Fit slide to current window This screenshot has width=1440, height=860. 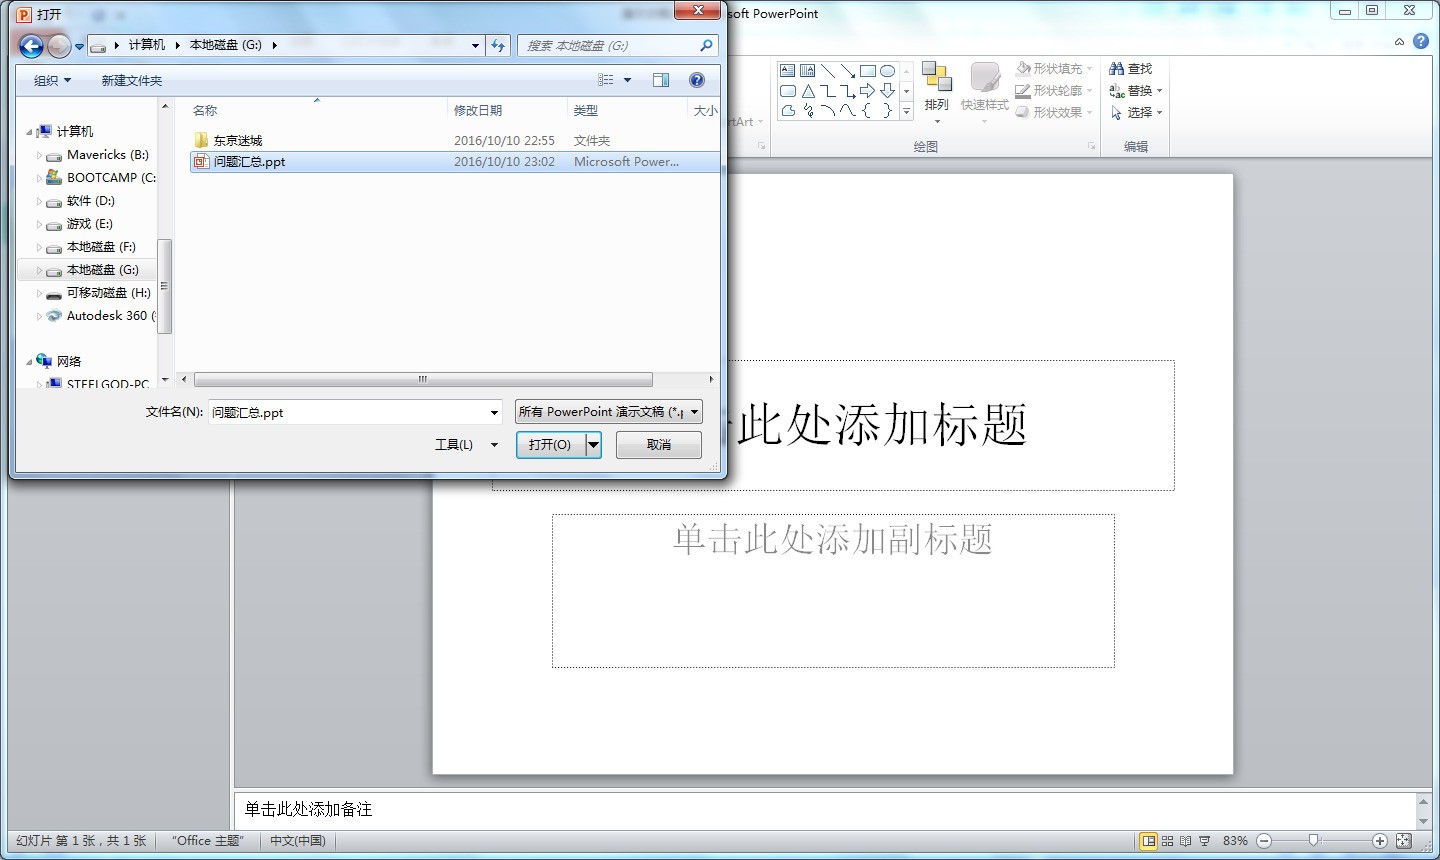coord(1404,841)
